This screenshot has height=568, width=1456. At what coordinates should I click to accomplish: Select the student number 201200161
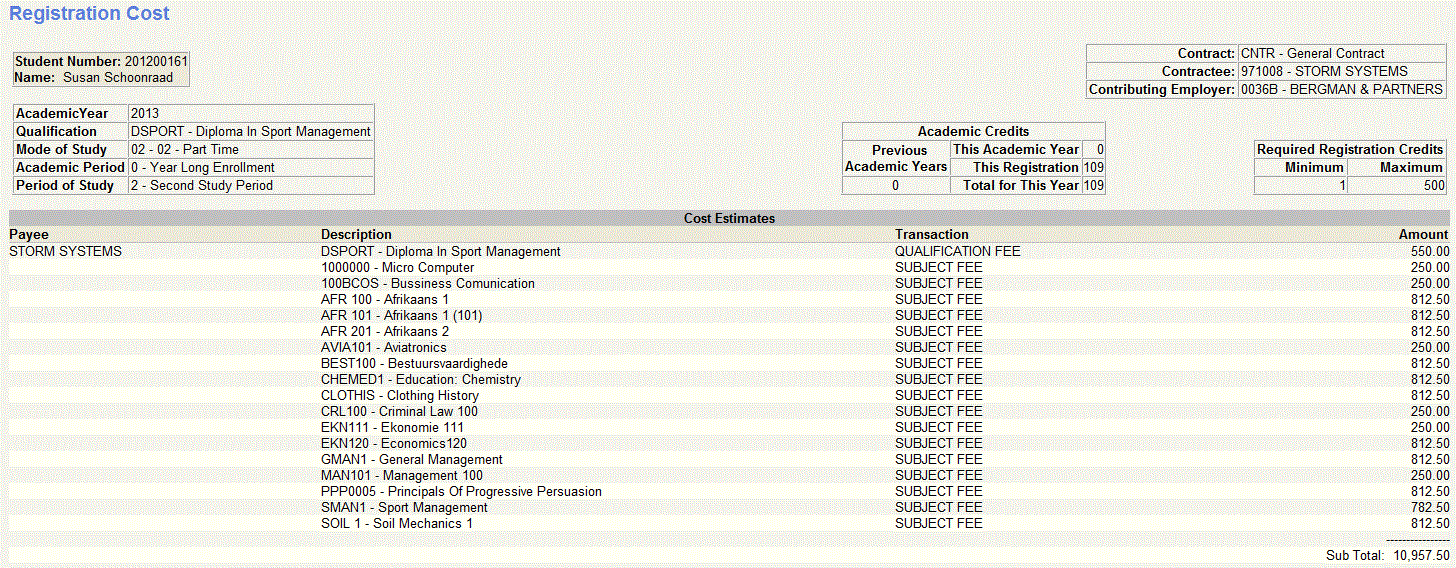click(157, 62)
